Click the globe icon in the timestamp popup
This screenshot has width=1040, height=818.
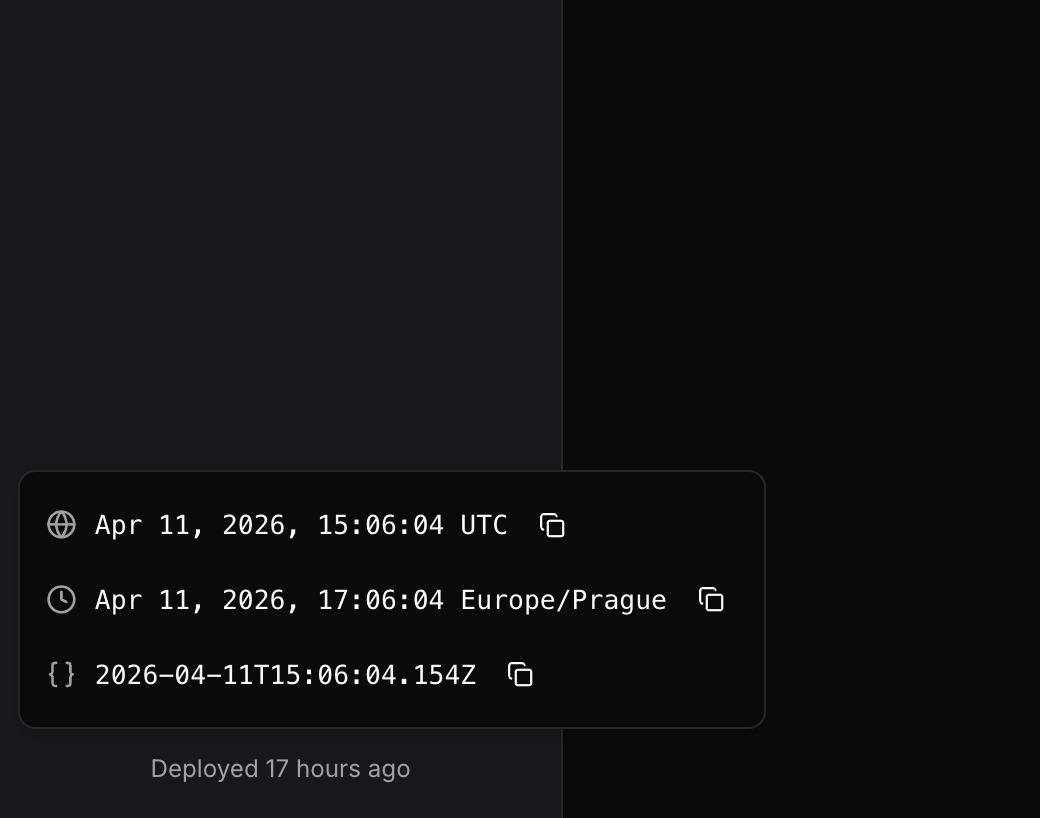tap(61, 524)
